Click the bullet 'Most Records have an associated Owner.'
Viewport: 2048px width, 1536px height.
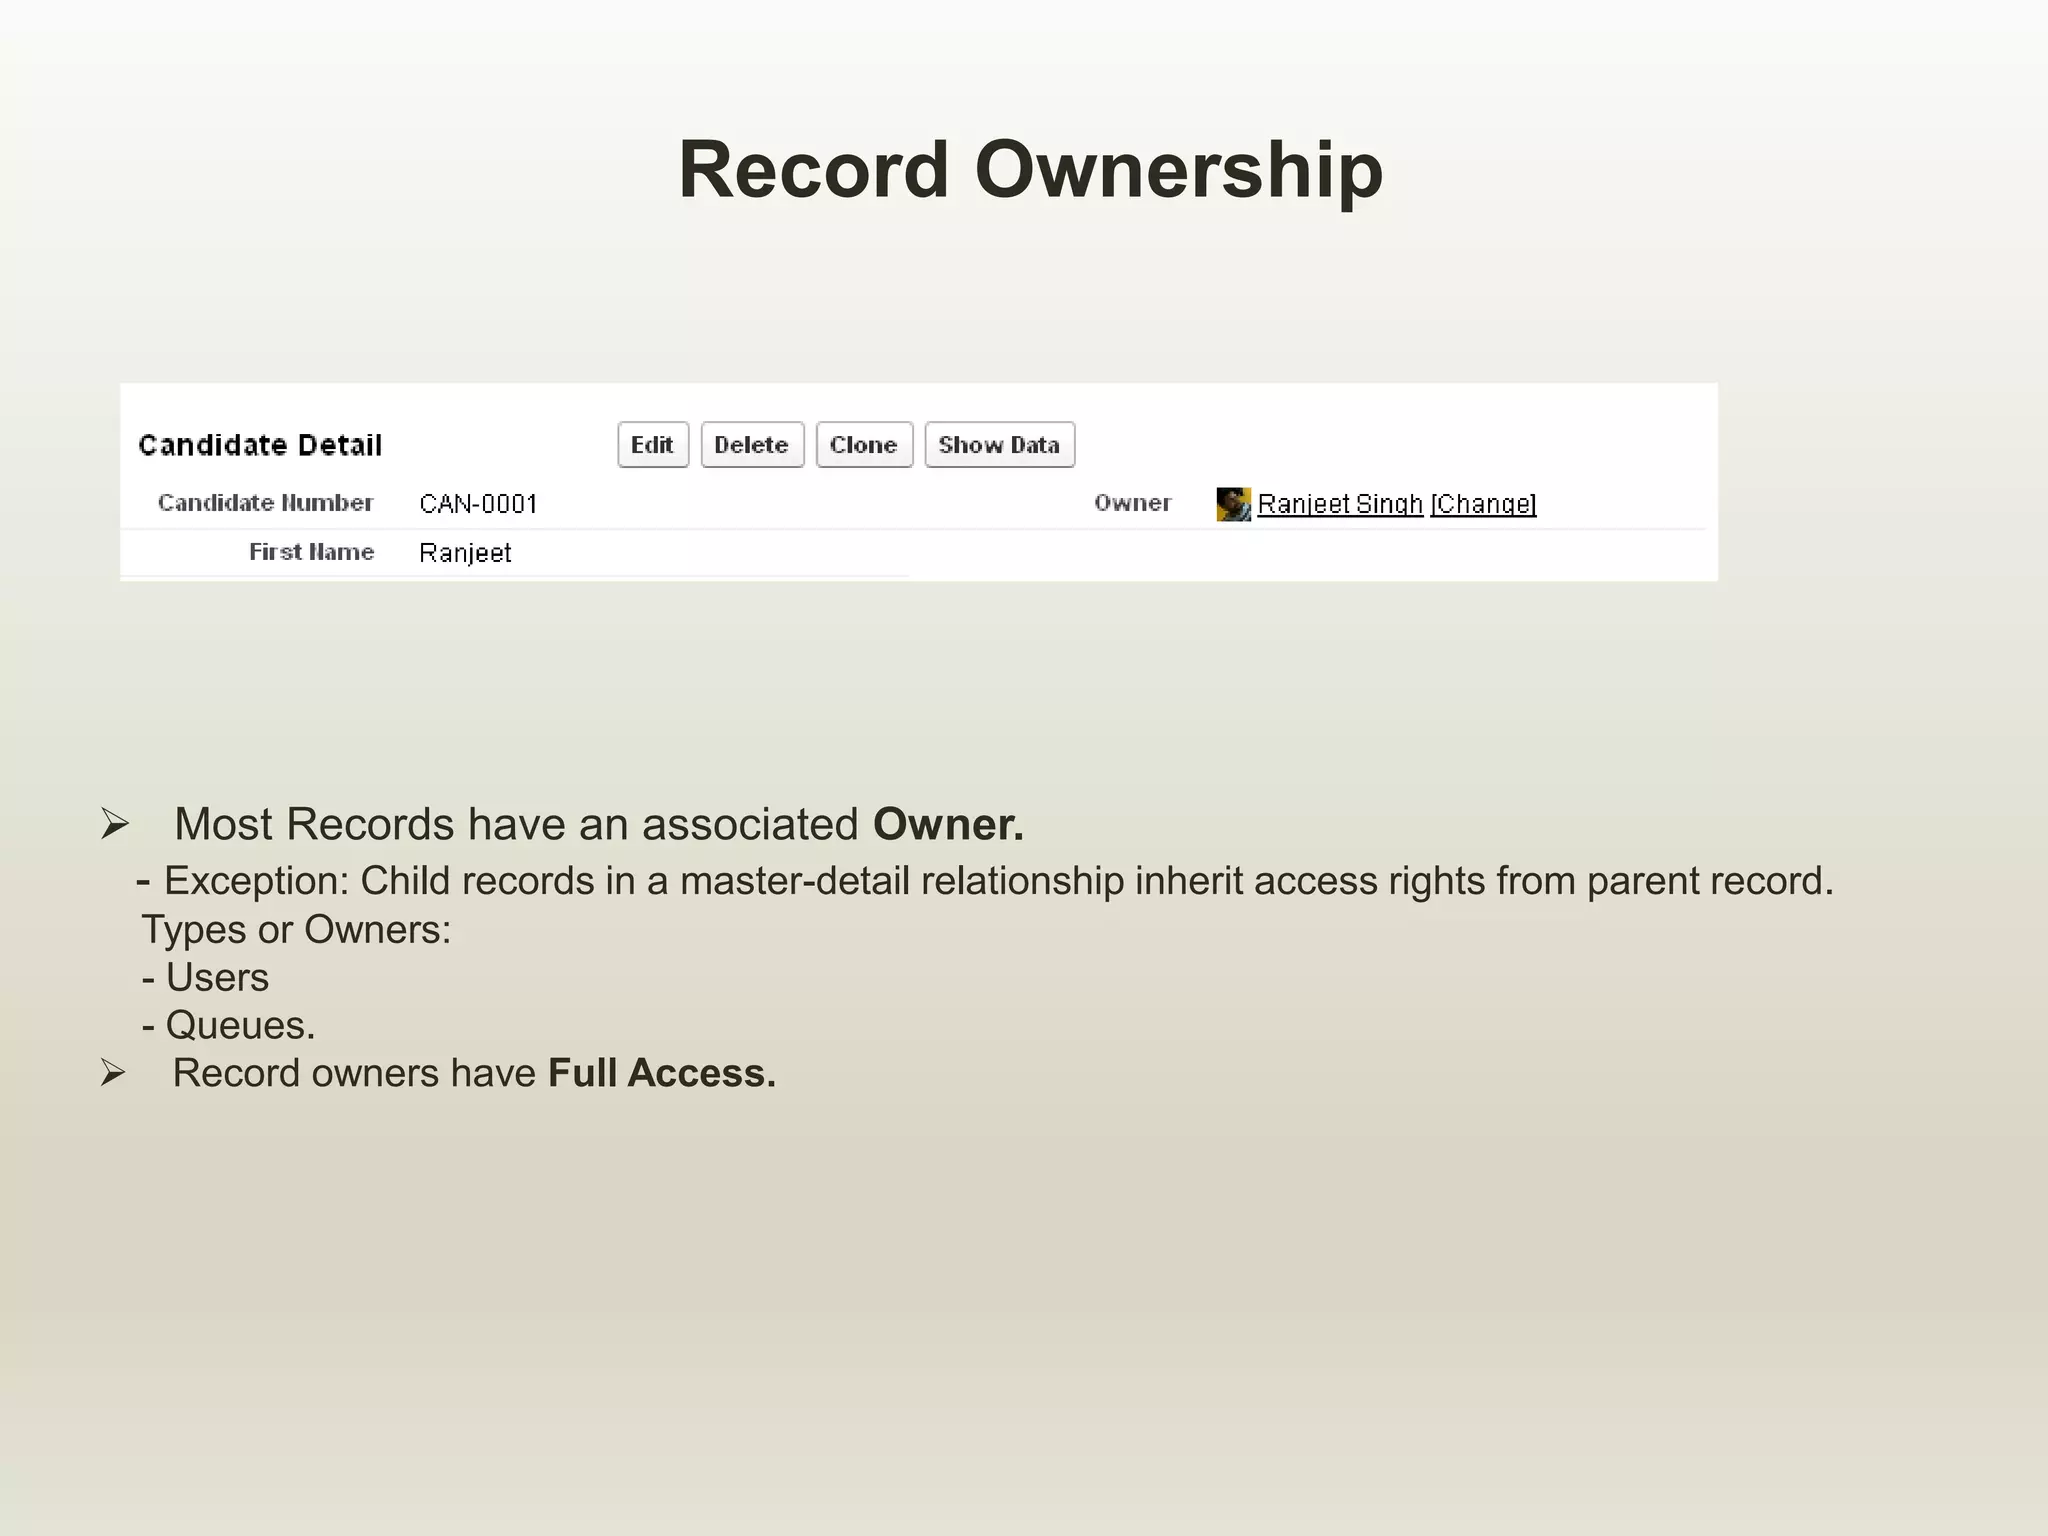coord(598,824)
